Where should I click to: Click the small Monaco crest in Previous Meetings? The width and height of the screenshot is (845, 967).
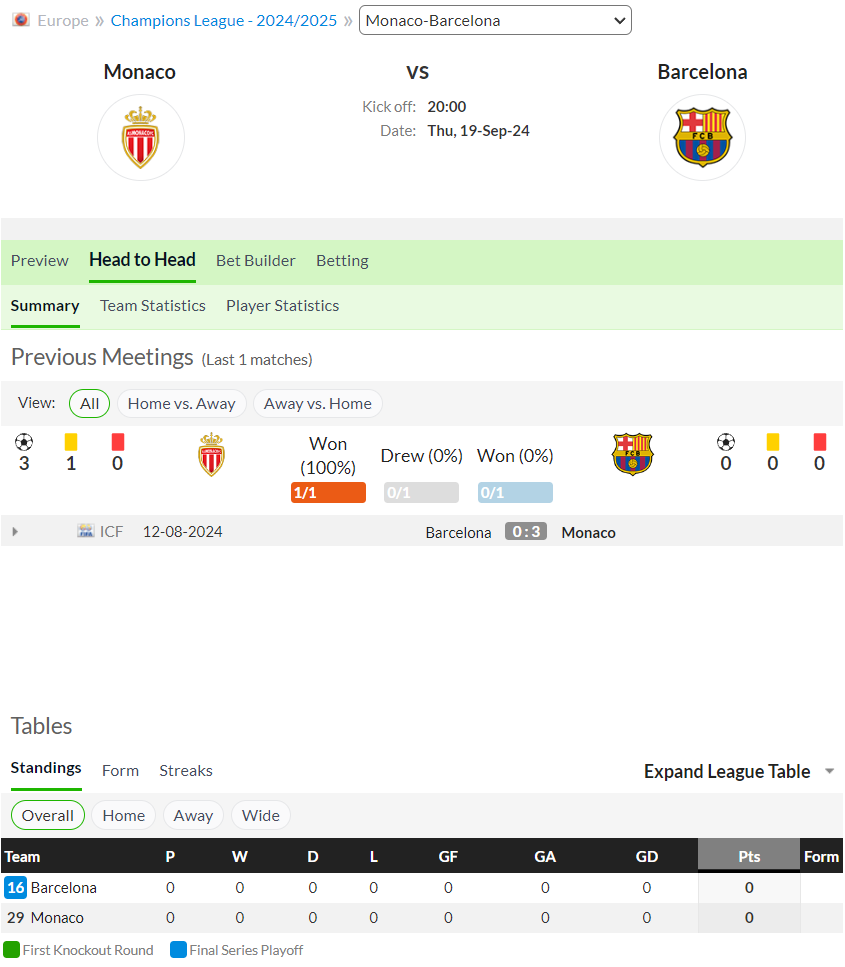(x=212, y=455)
